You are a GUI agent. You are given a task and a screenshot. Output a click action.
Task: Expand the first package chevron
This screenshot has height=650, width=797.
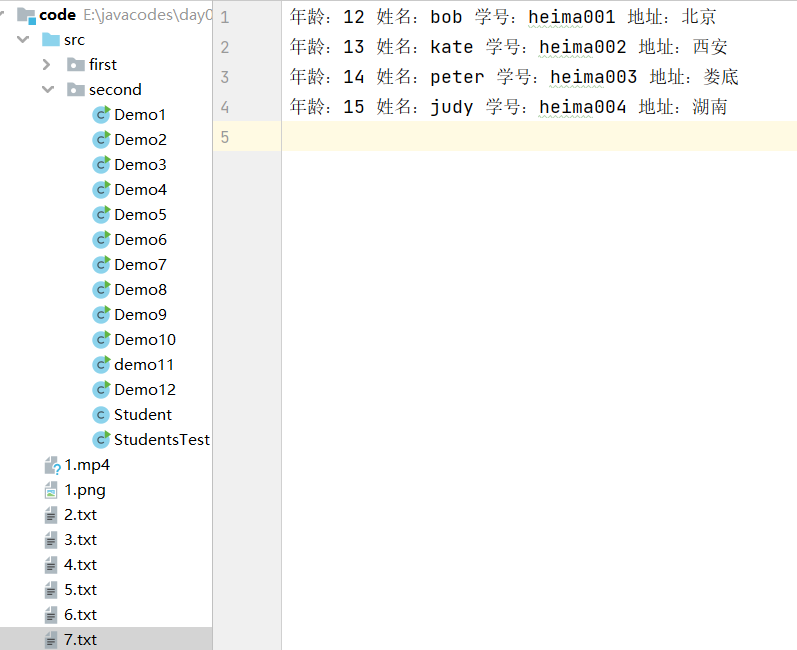[x=46, y=65]
